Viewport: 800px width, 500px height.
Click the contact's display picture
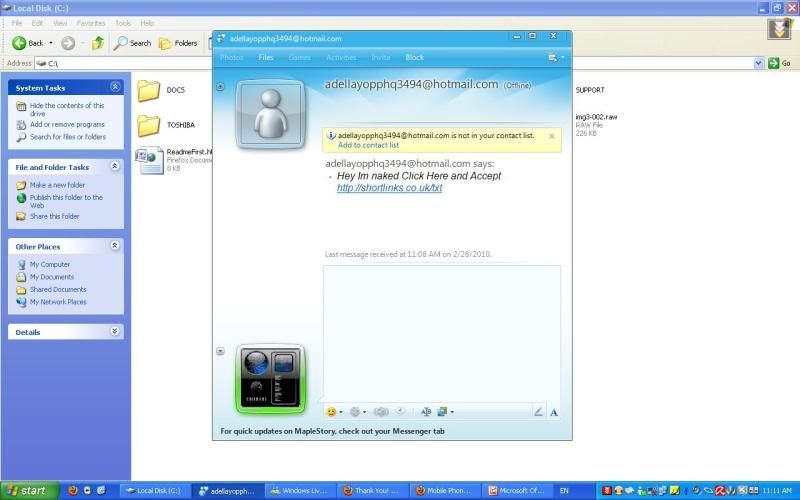(x=270, y=114)
